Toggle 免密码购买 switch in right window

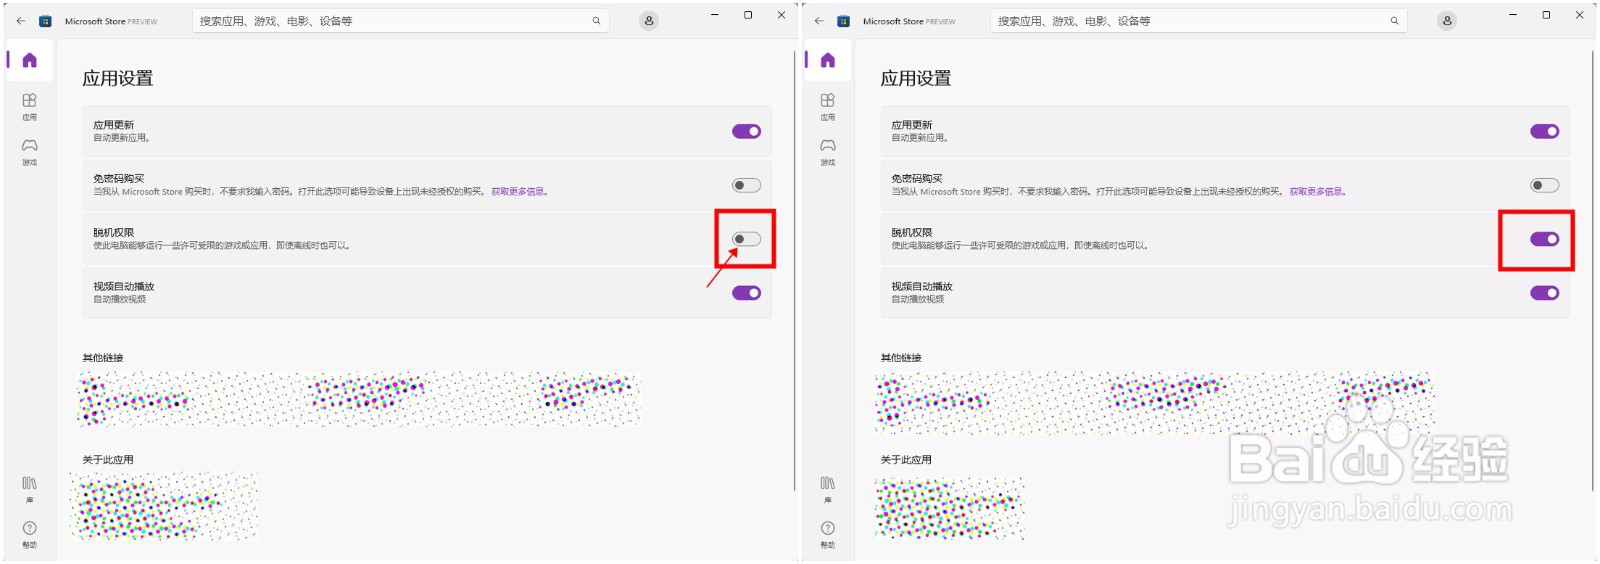pos(1544,185)
